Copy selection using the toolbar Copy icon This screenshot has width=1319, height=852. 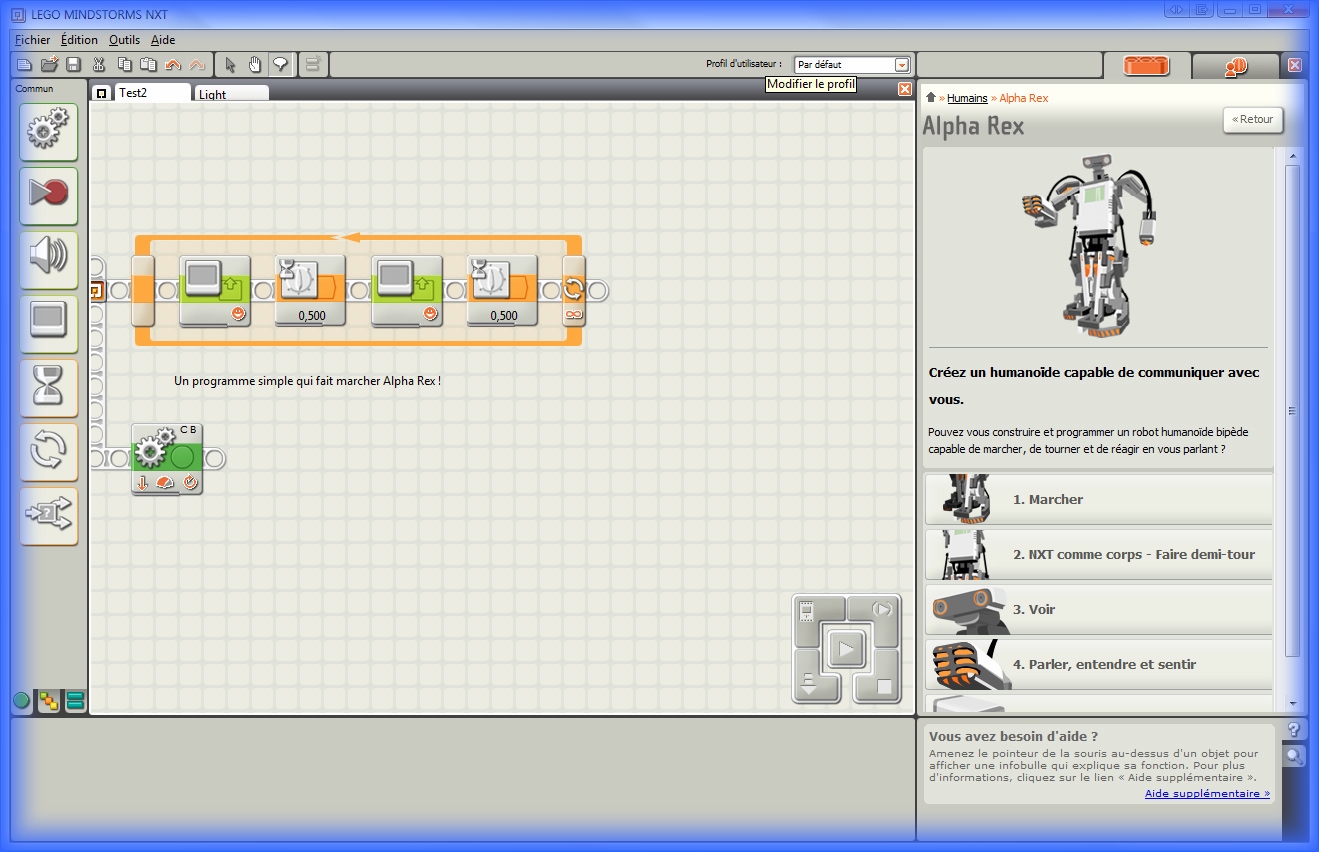tap(124, 65)
